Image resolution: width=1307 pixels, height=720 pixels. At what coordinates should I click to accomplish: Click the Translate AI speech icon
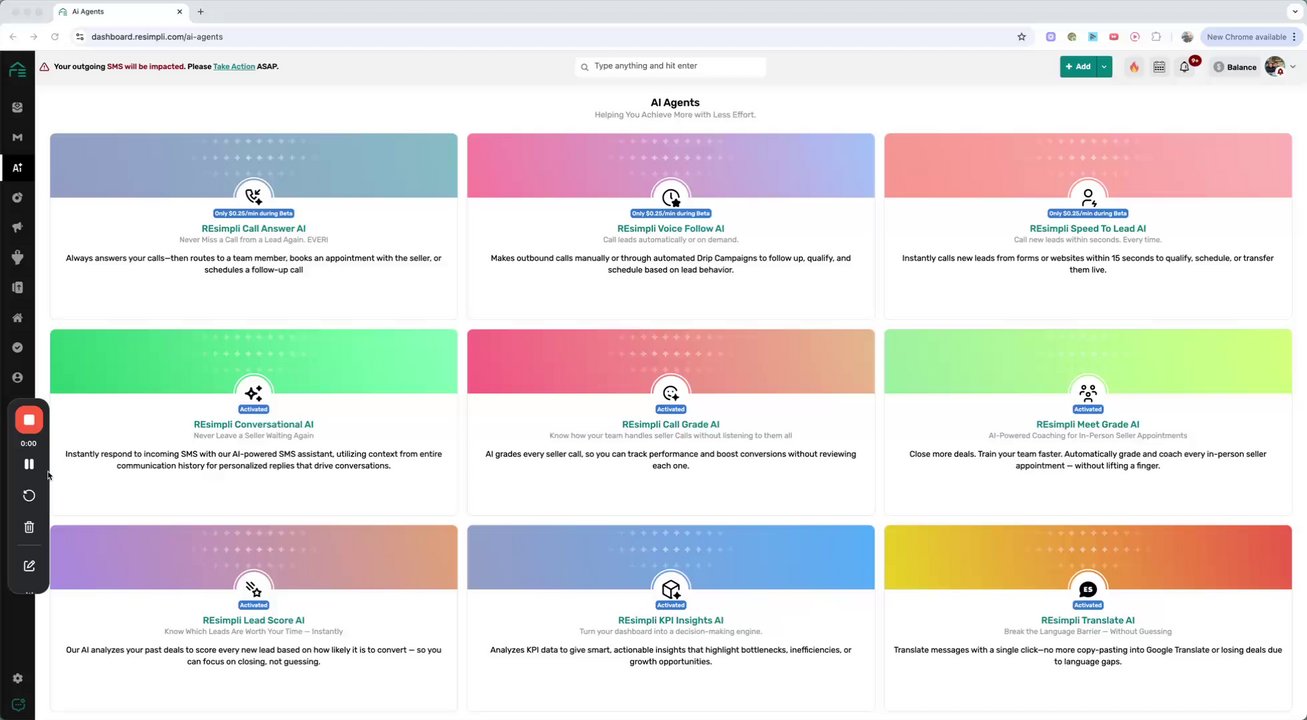pos(1088,589)
